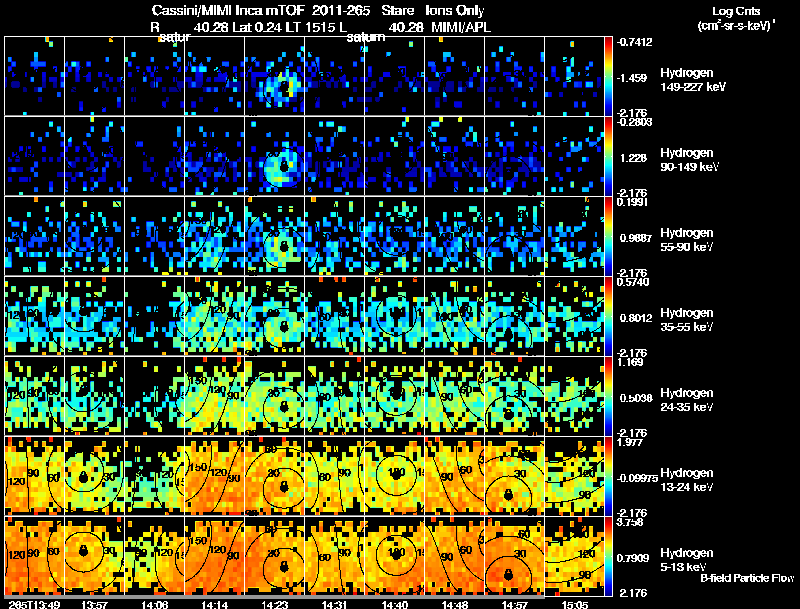Click the 3.758 colorbar value
800x609 pixels.
coord(630,522)
